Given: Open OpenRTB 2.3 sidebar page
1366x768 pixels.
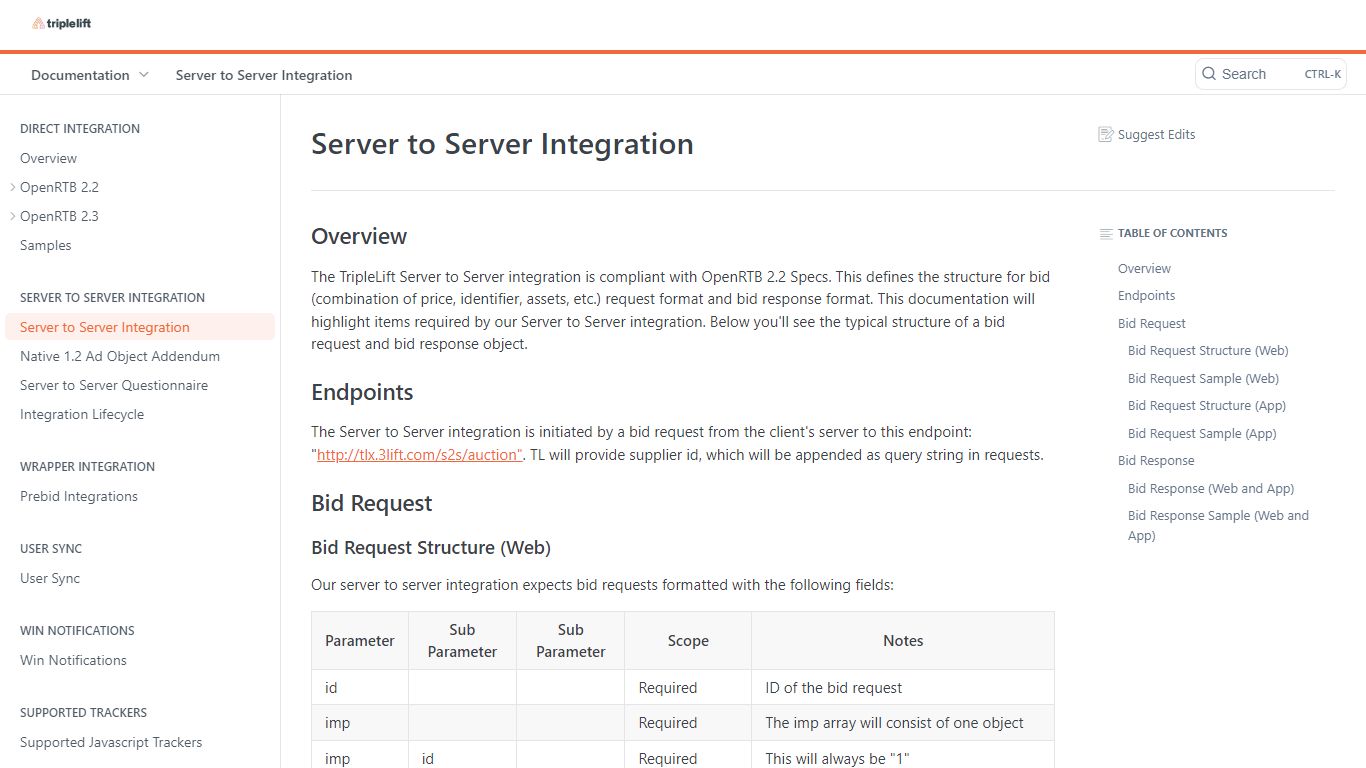Looking at the screenshot, I should pyautogui.click(x=59, y=216).
